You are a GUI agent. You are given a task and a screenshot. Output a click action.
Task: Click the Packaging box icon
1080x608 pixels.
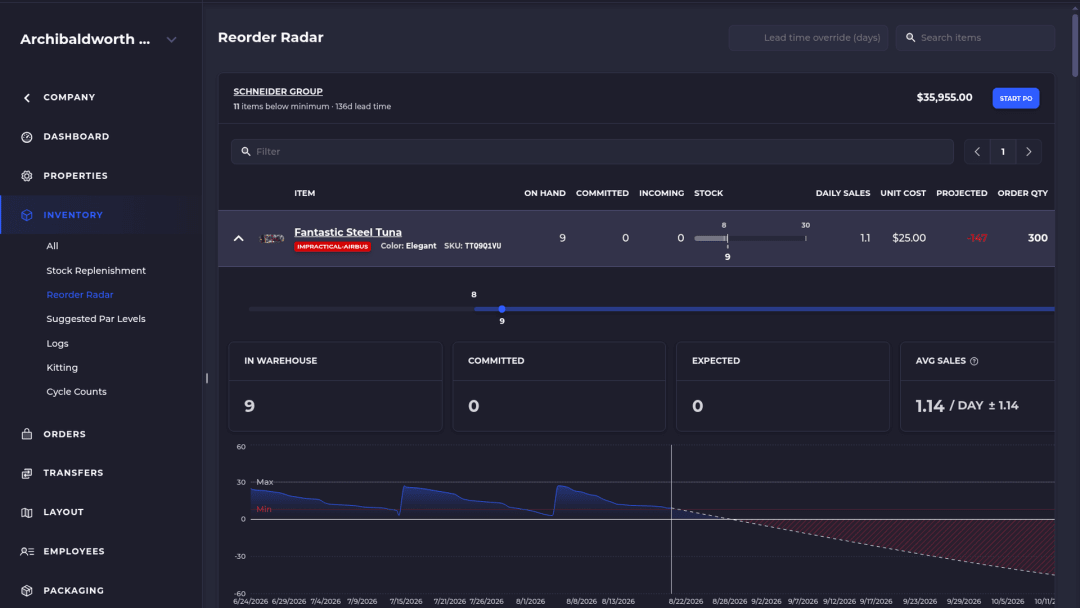27,591
